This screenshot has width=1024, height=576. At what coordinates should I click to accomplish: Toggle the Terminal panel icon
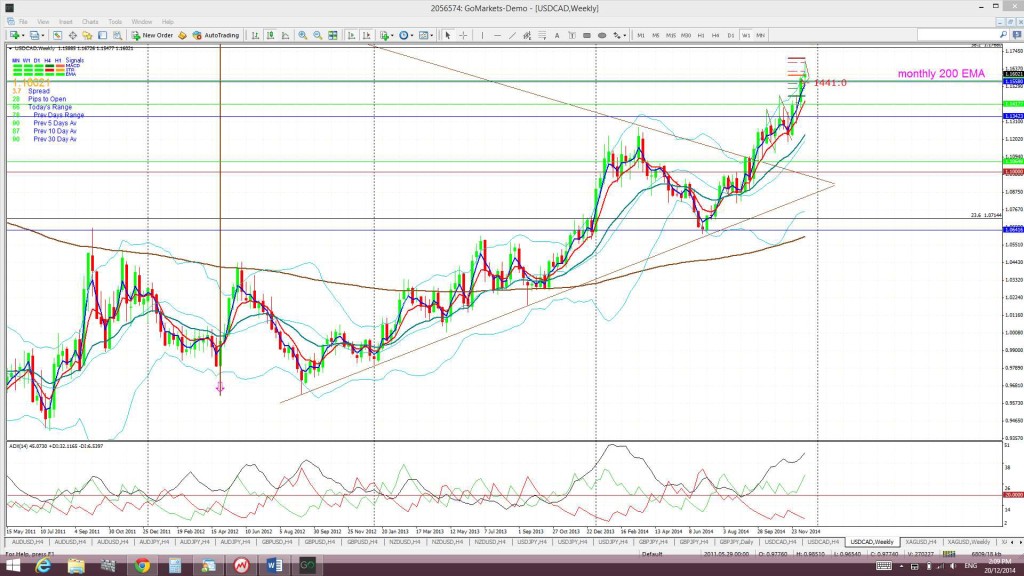(x=103, y=35)
